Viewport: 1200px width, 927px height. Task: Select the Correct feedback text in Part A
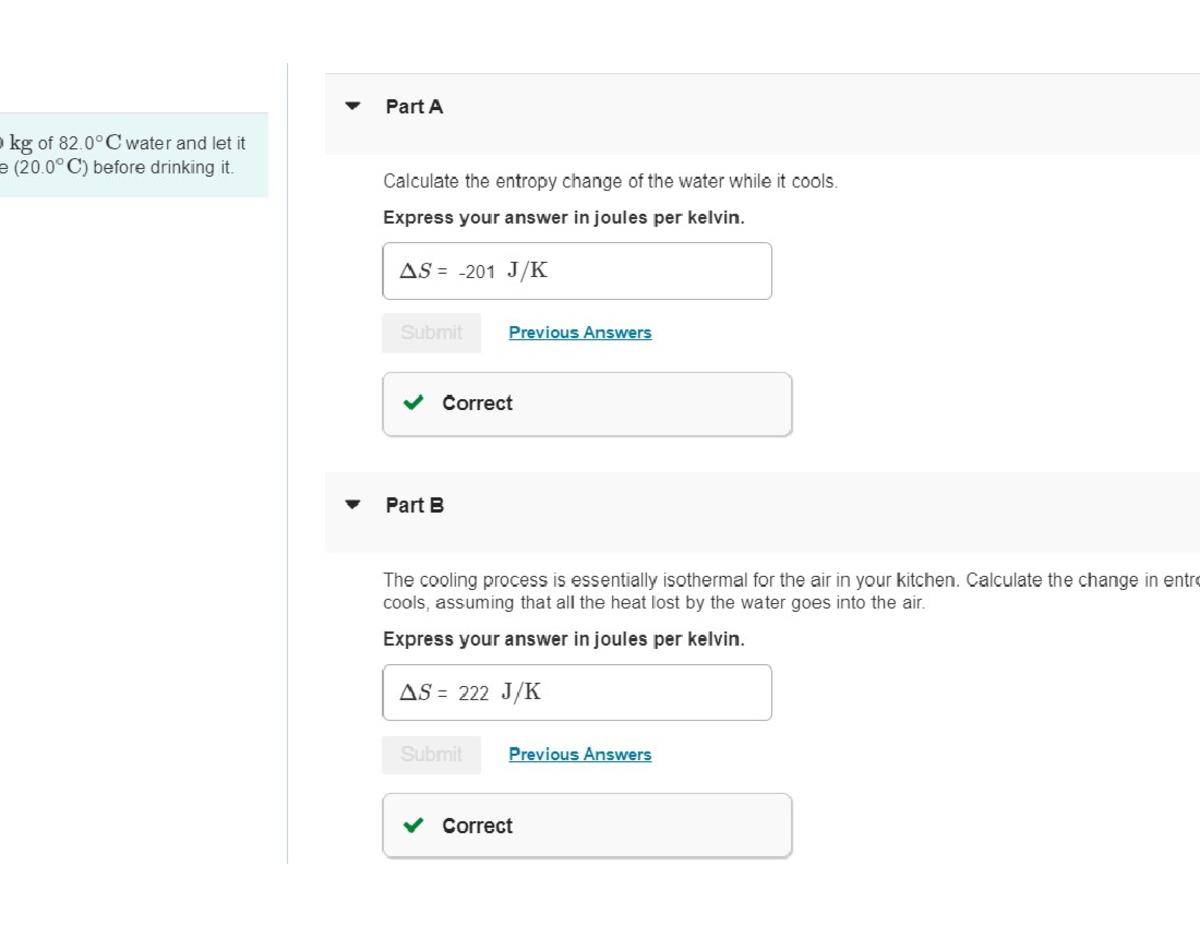point(477,404)
